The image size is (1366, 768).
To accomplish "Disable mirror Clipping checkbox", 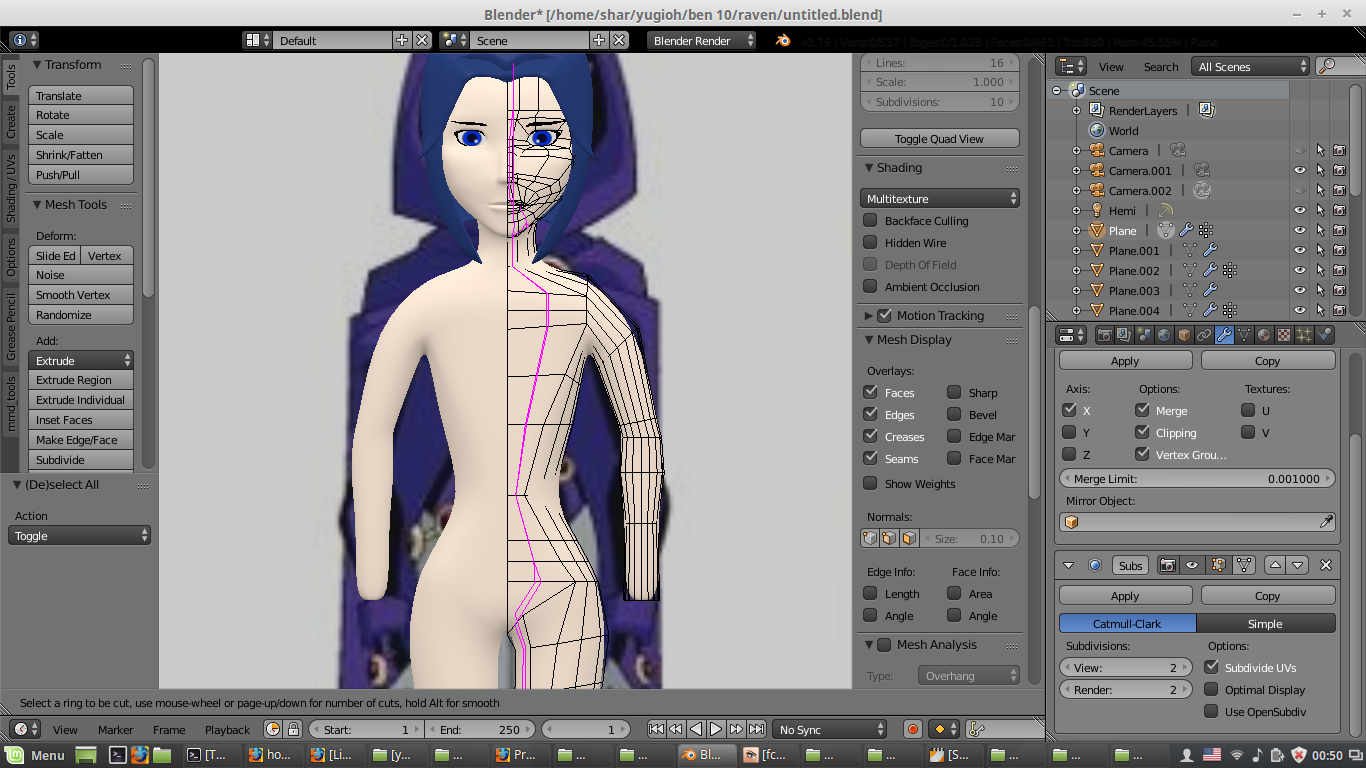I will [x=1142, y=432].
